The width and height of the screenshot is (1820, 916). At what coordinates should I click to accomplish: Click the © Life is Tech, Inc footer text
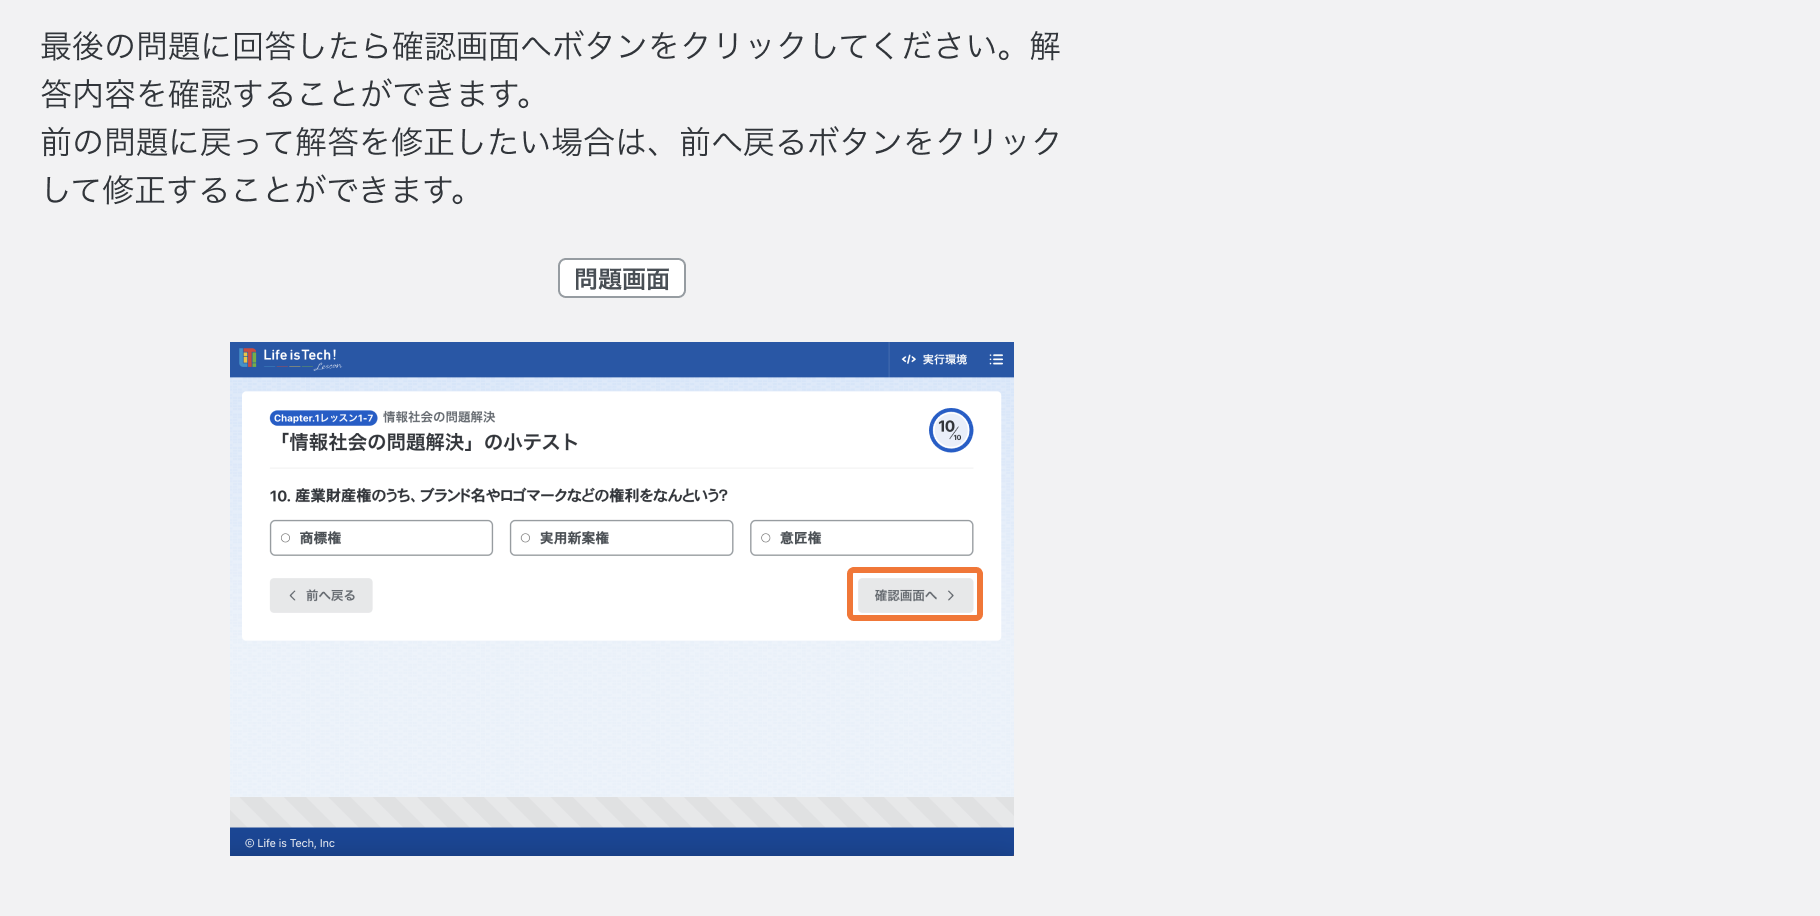click(x=290, y=843)
